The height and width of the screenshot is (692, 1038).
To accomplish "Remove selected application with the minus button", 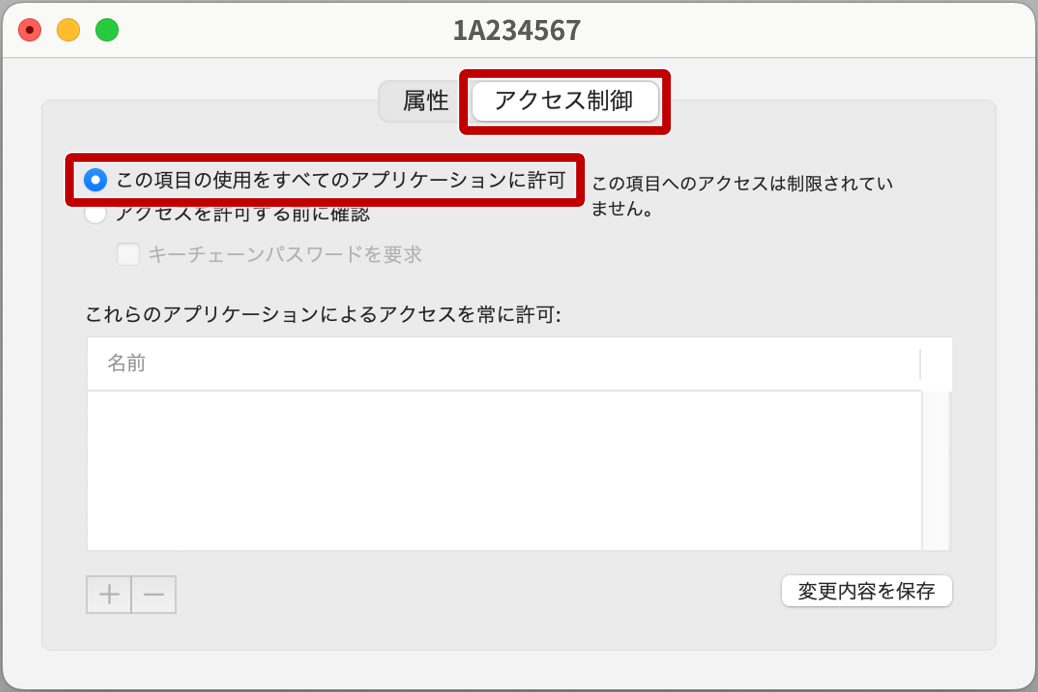I will (154, 594).
